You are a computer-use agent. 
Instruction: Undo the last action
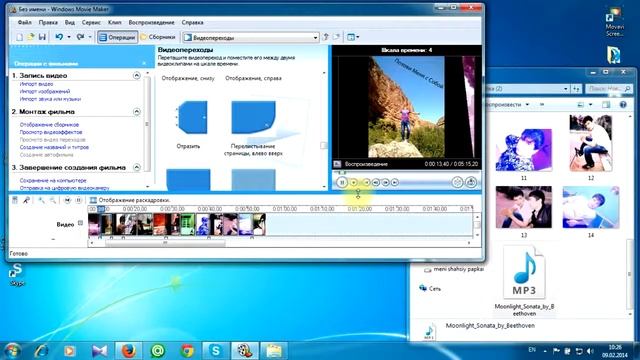click(59, 37)
